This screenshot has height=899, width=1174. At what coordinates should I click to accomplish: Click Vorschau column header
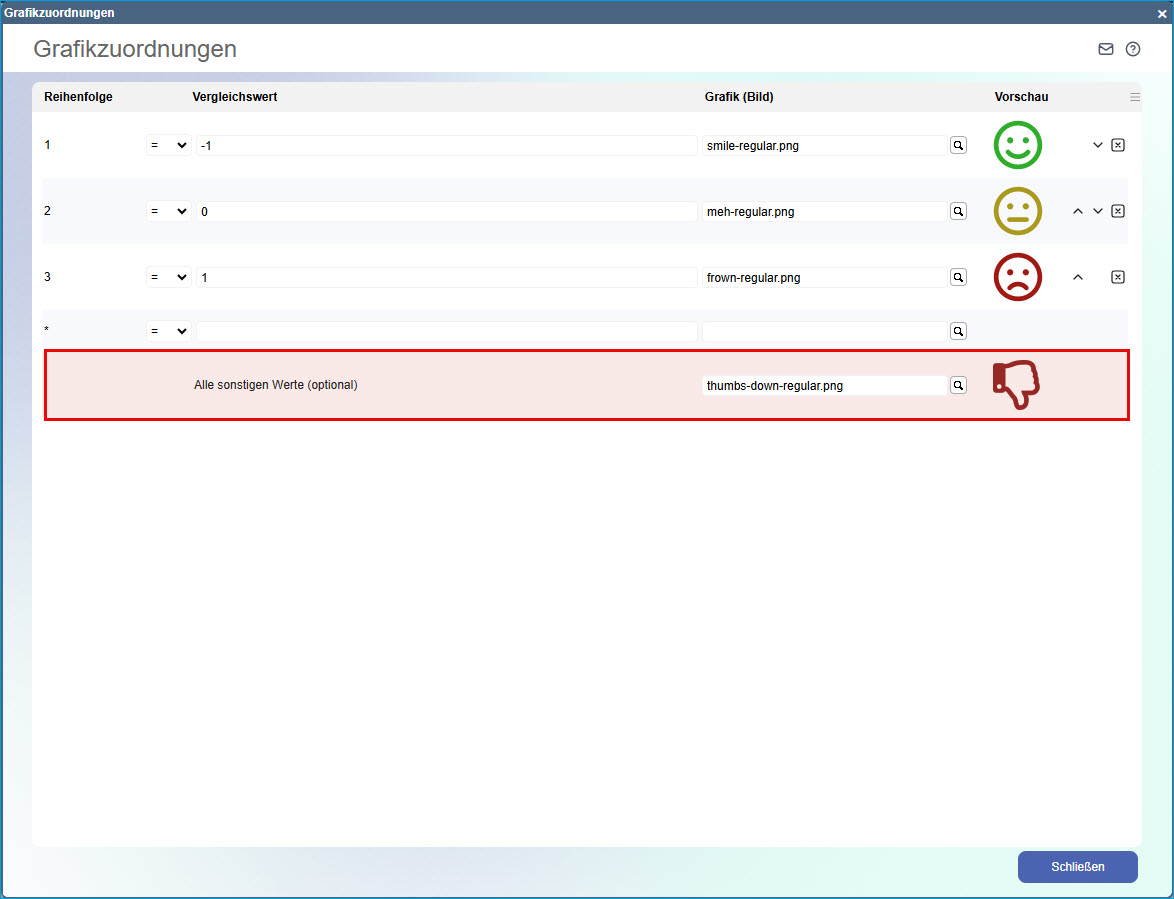tap(1021, 97)
